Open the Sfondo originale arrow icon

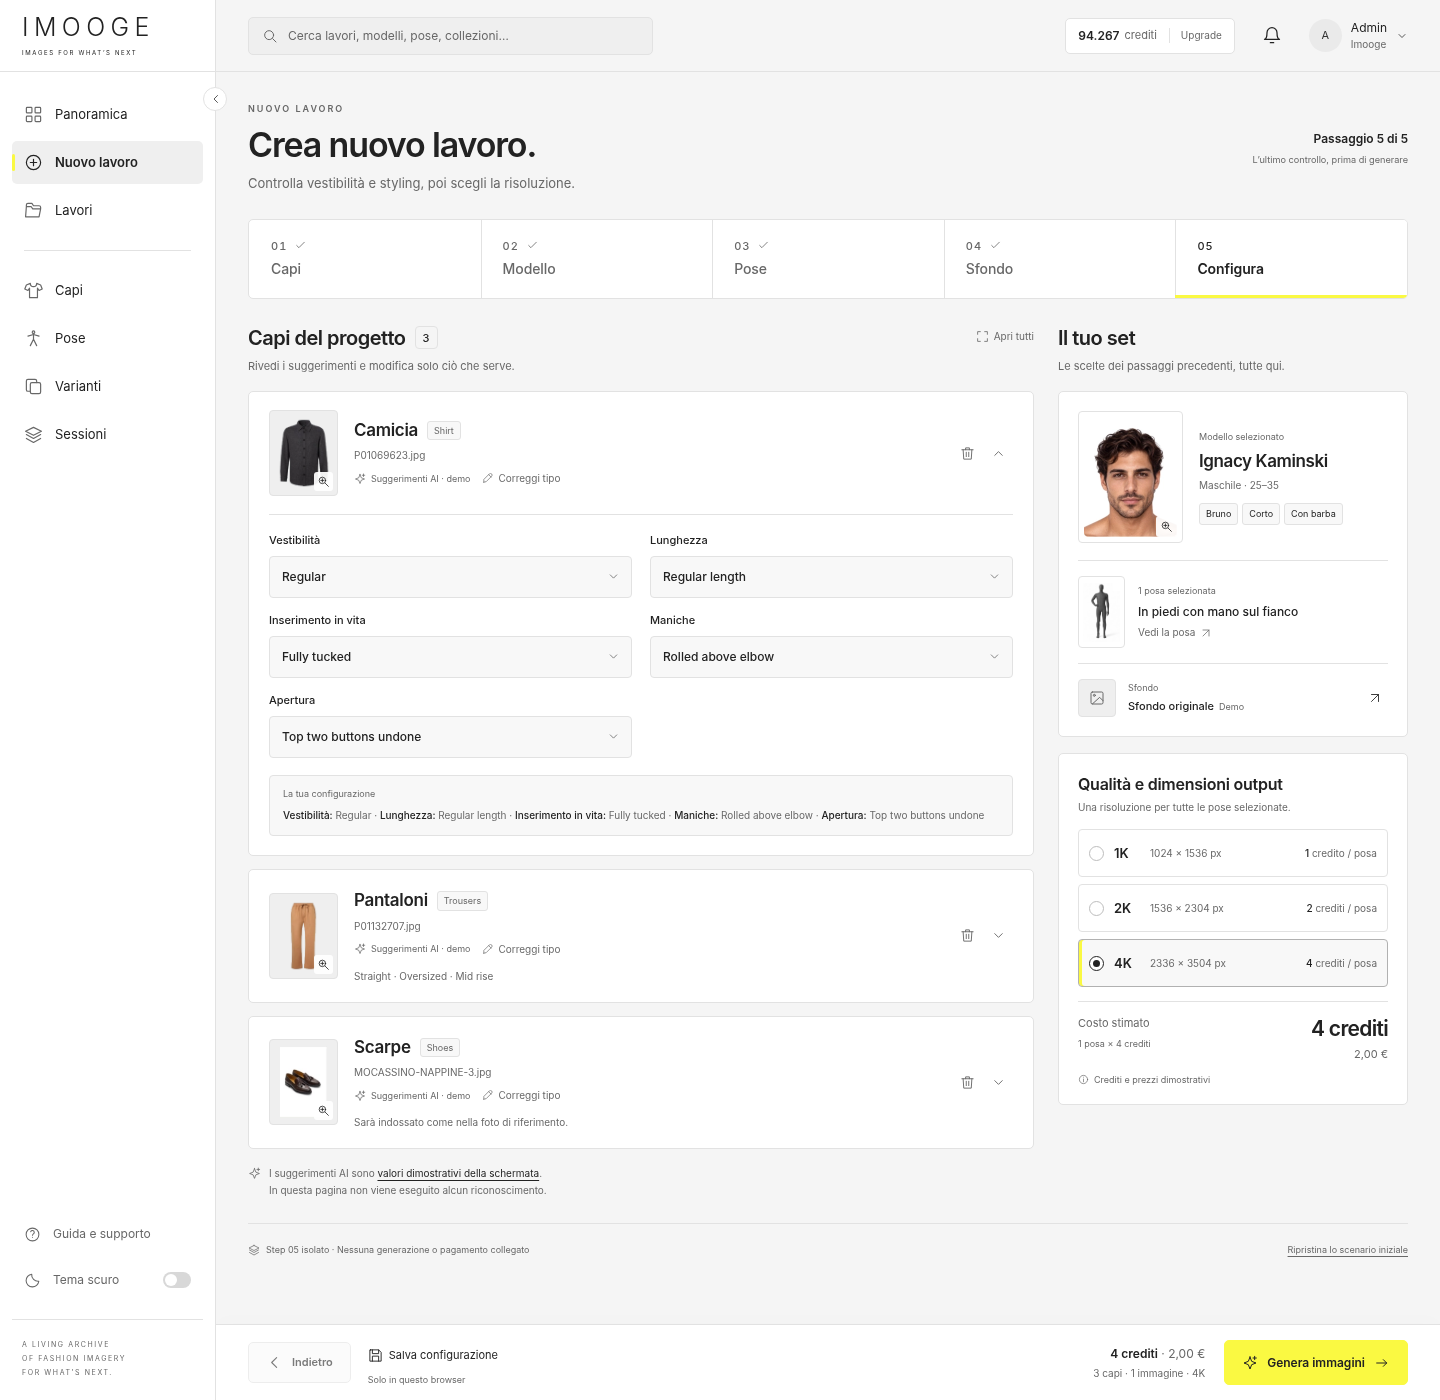[x=1375, y=698]
